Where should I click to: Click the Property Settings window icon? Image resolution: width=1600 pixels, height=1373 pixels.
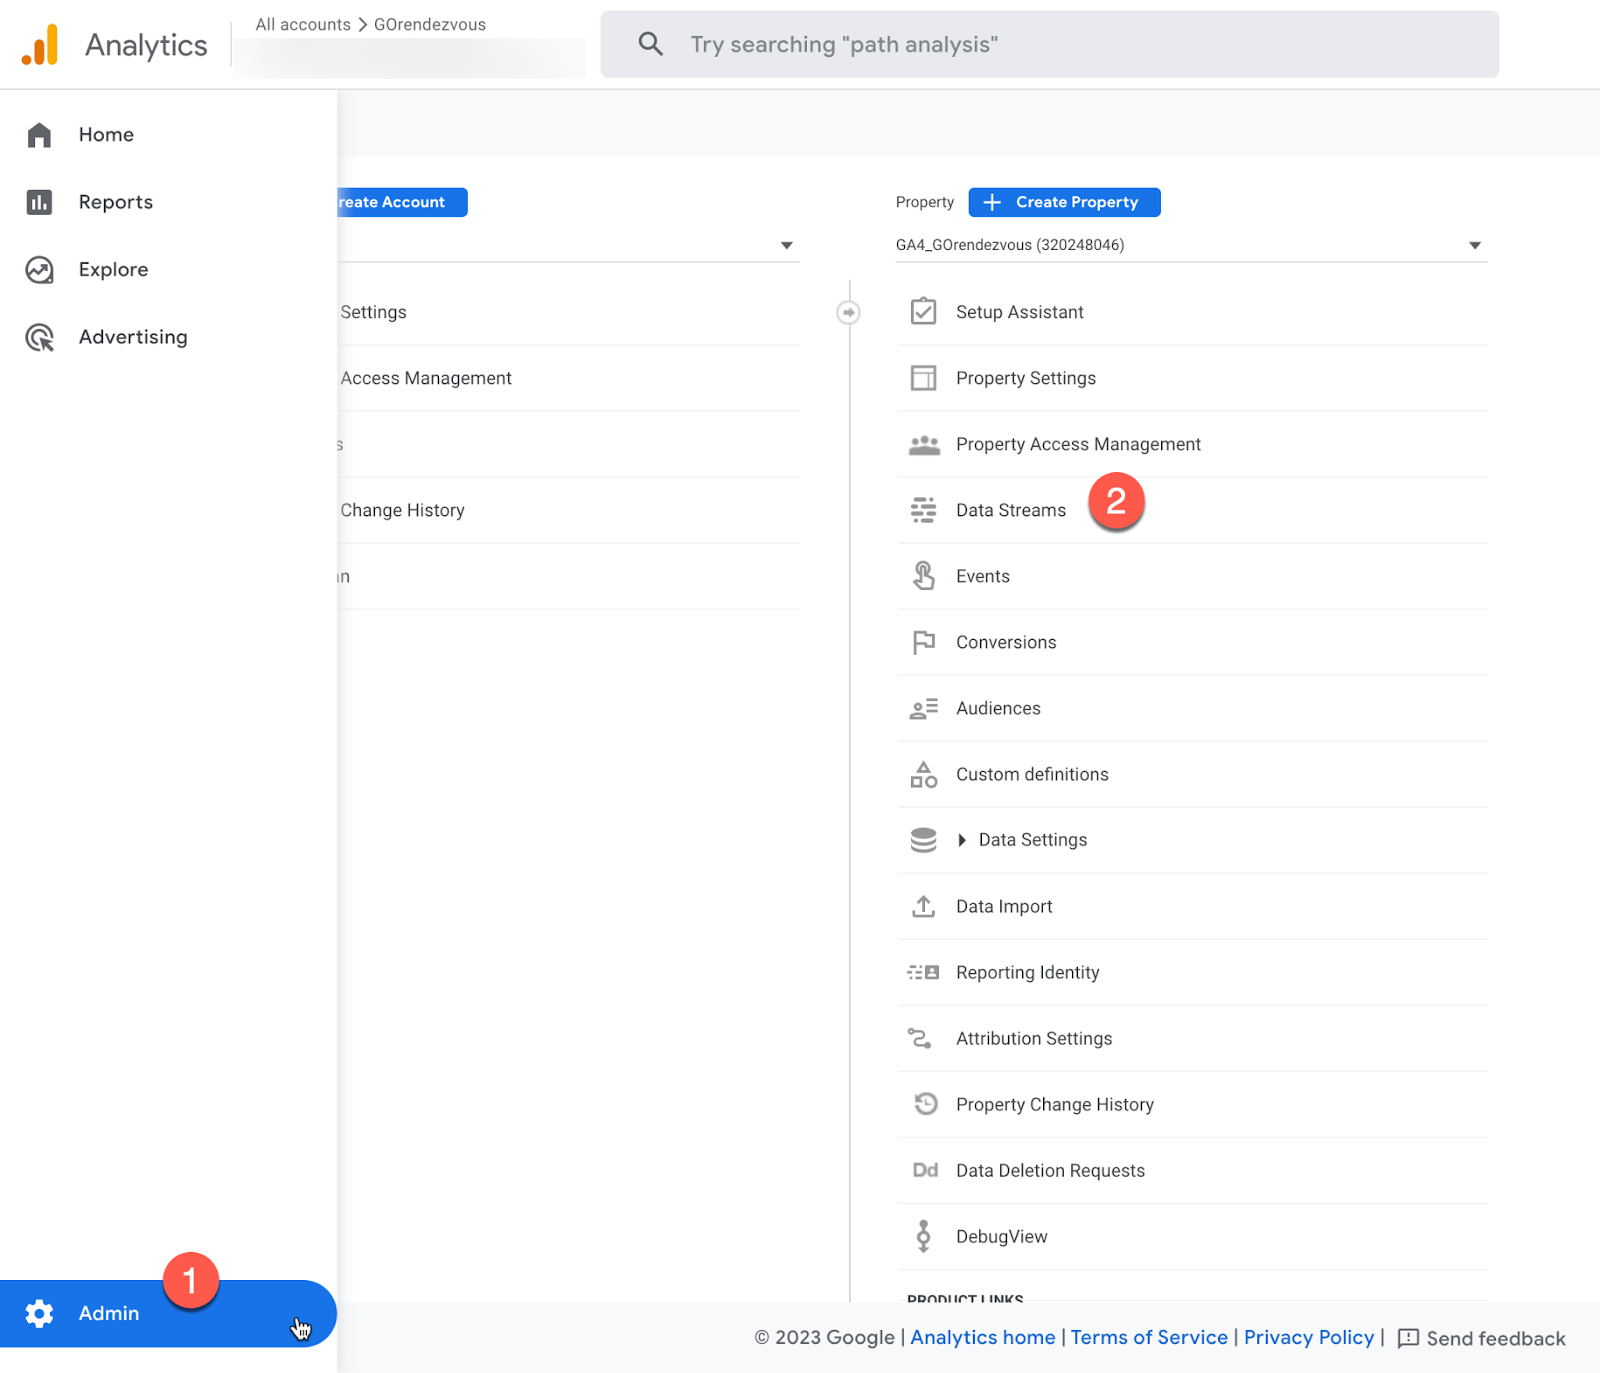pyautogui.click(x=924, y=378)
